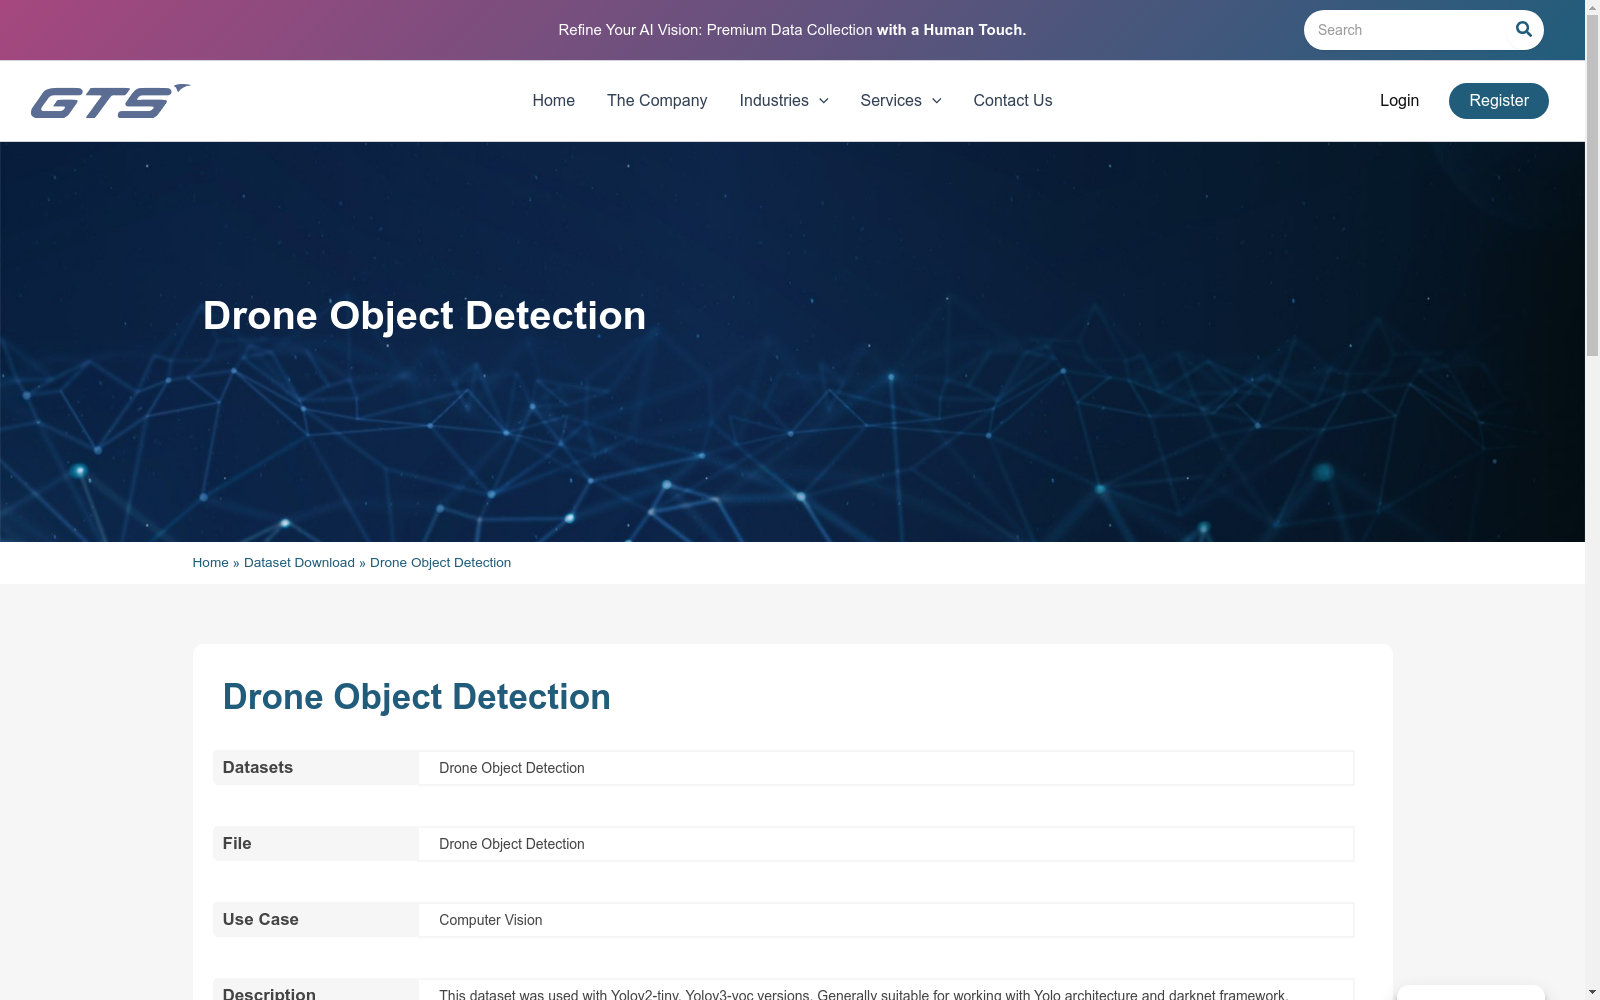Click the Login link
1600x1000 pixels.
[1399, 100]
